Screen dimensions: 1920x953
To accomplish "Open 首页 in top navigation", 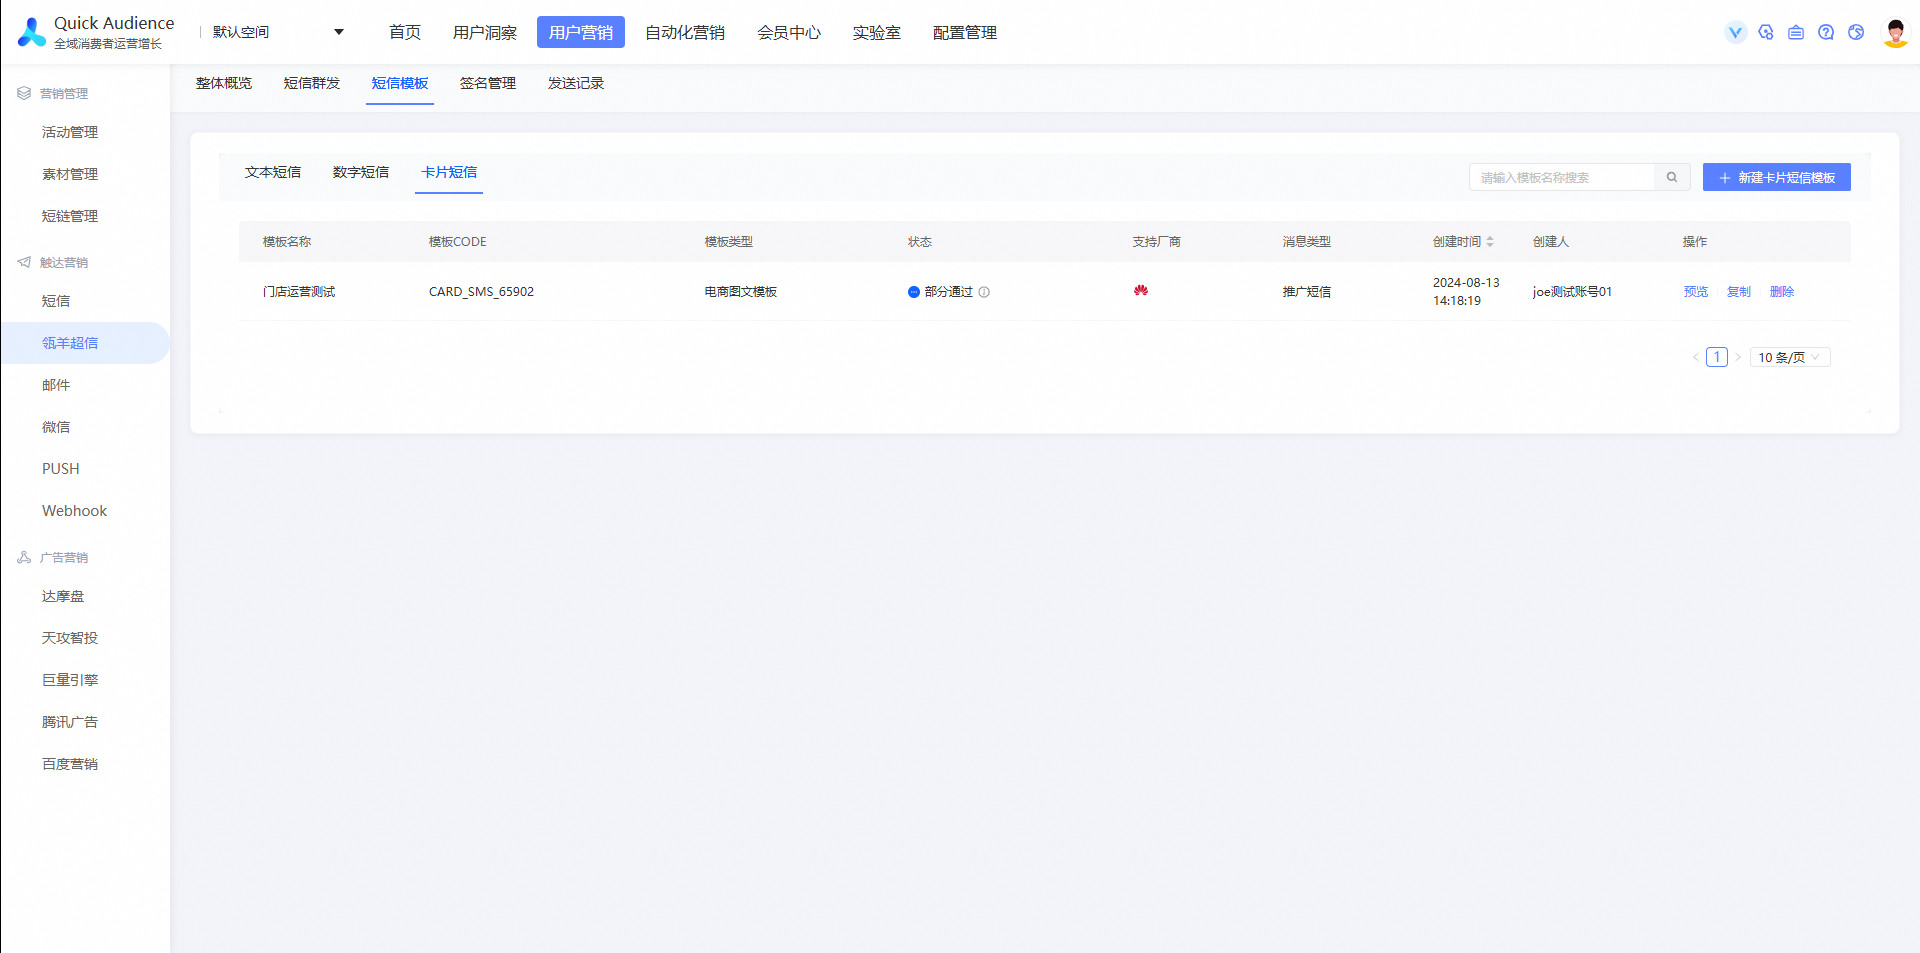I will click(x=405, y=32).
